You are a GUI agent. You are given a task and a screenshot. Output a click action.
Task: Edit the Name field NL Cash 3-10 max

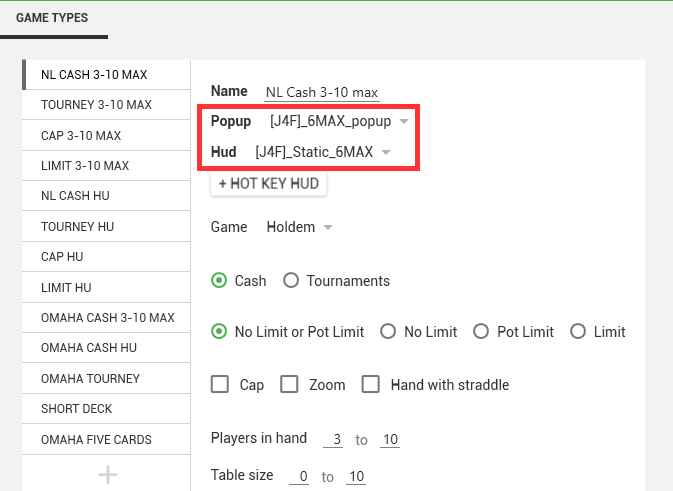[322, 92]
